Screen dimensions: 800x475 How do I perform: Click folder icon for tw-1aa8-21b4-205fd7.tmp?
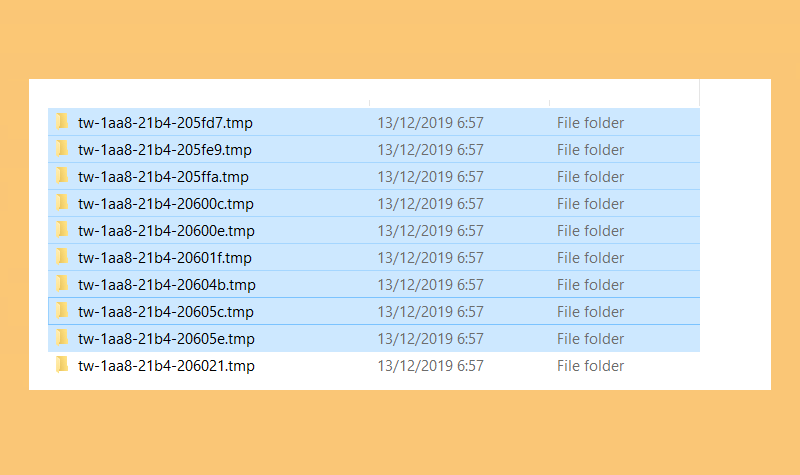62,121
